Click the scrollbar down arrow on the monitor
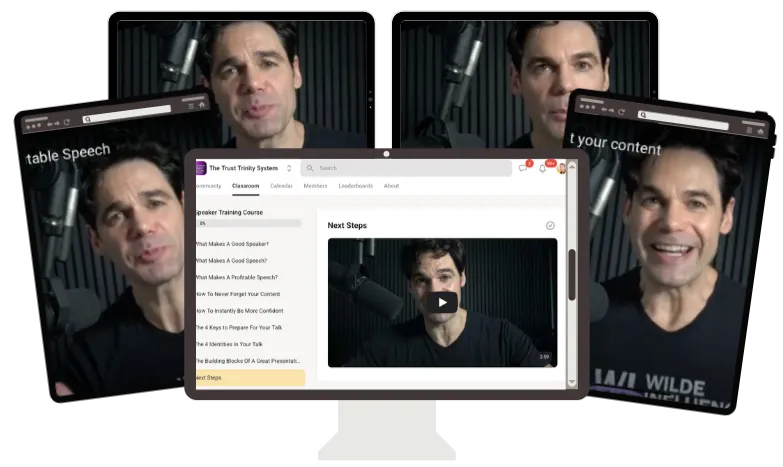This screenshot has height=467, width=783. [x=572, y=382]
